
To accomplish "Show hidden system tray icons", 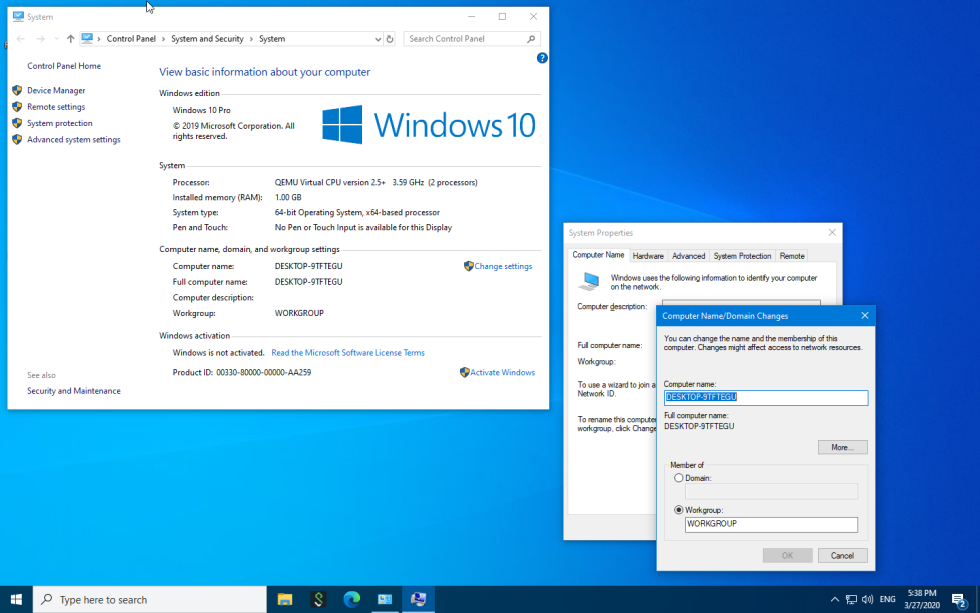I will (835, 599).
